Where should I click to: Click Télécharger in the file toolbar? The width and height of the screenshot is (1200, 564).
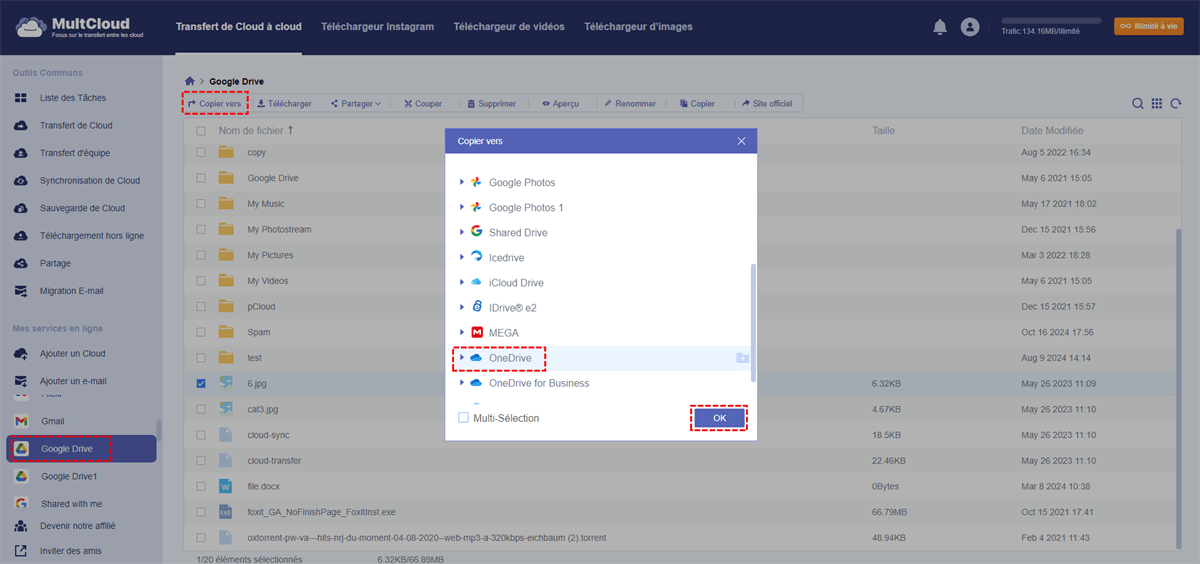pyautogui.click(x=284, y=104)
